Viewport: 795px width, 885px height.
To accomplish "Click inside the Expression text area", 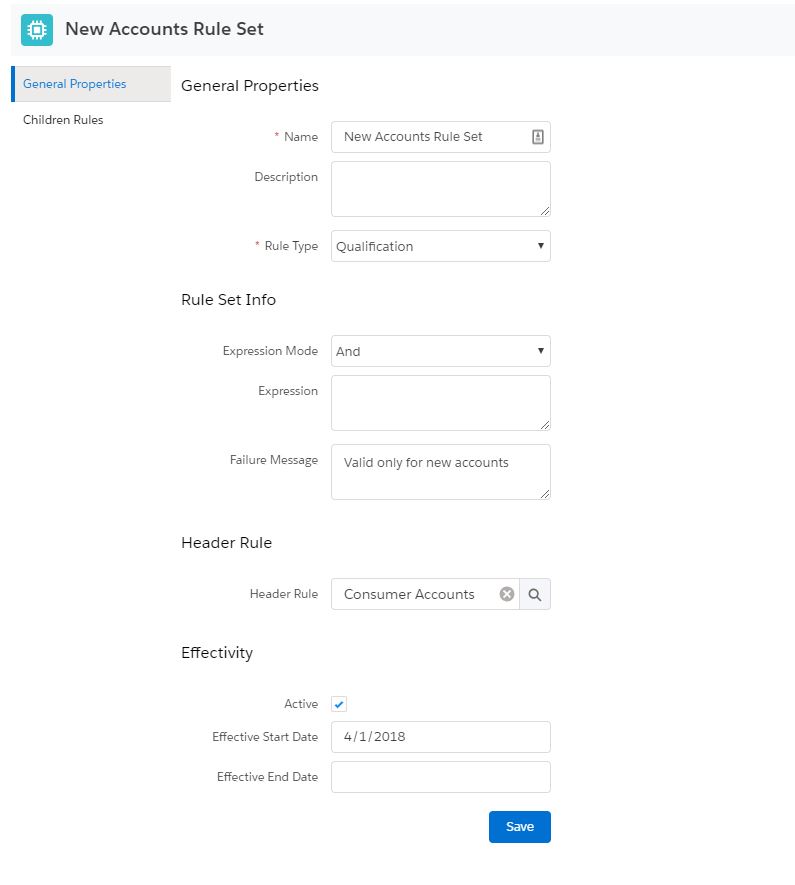I will (x=441, y=403).
